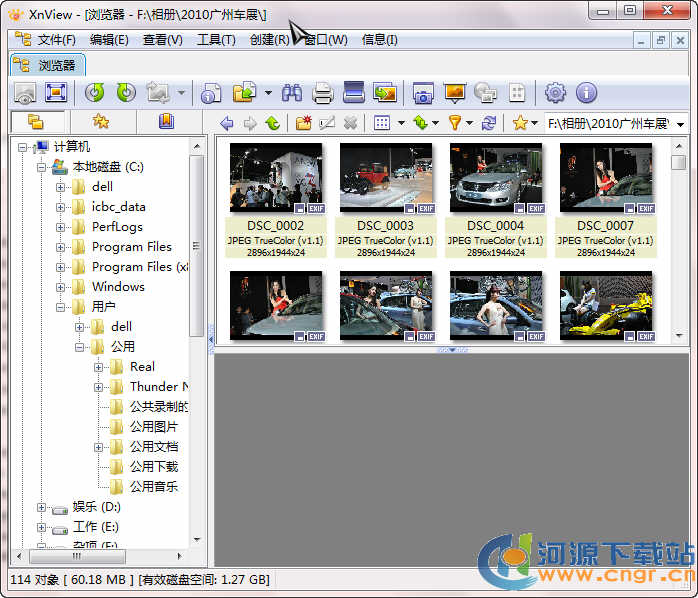Click the blue info icon
This screenshot has height=598, width=698.
pyautogui.click(x=586, y=93)
